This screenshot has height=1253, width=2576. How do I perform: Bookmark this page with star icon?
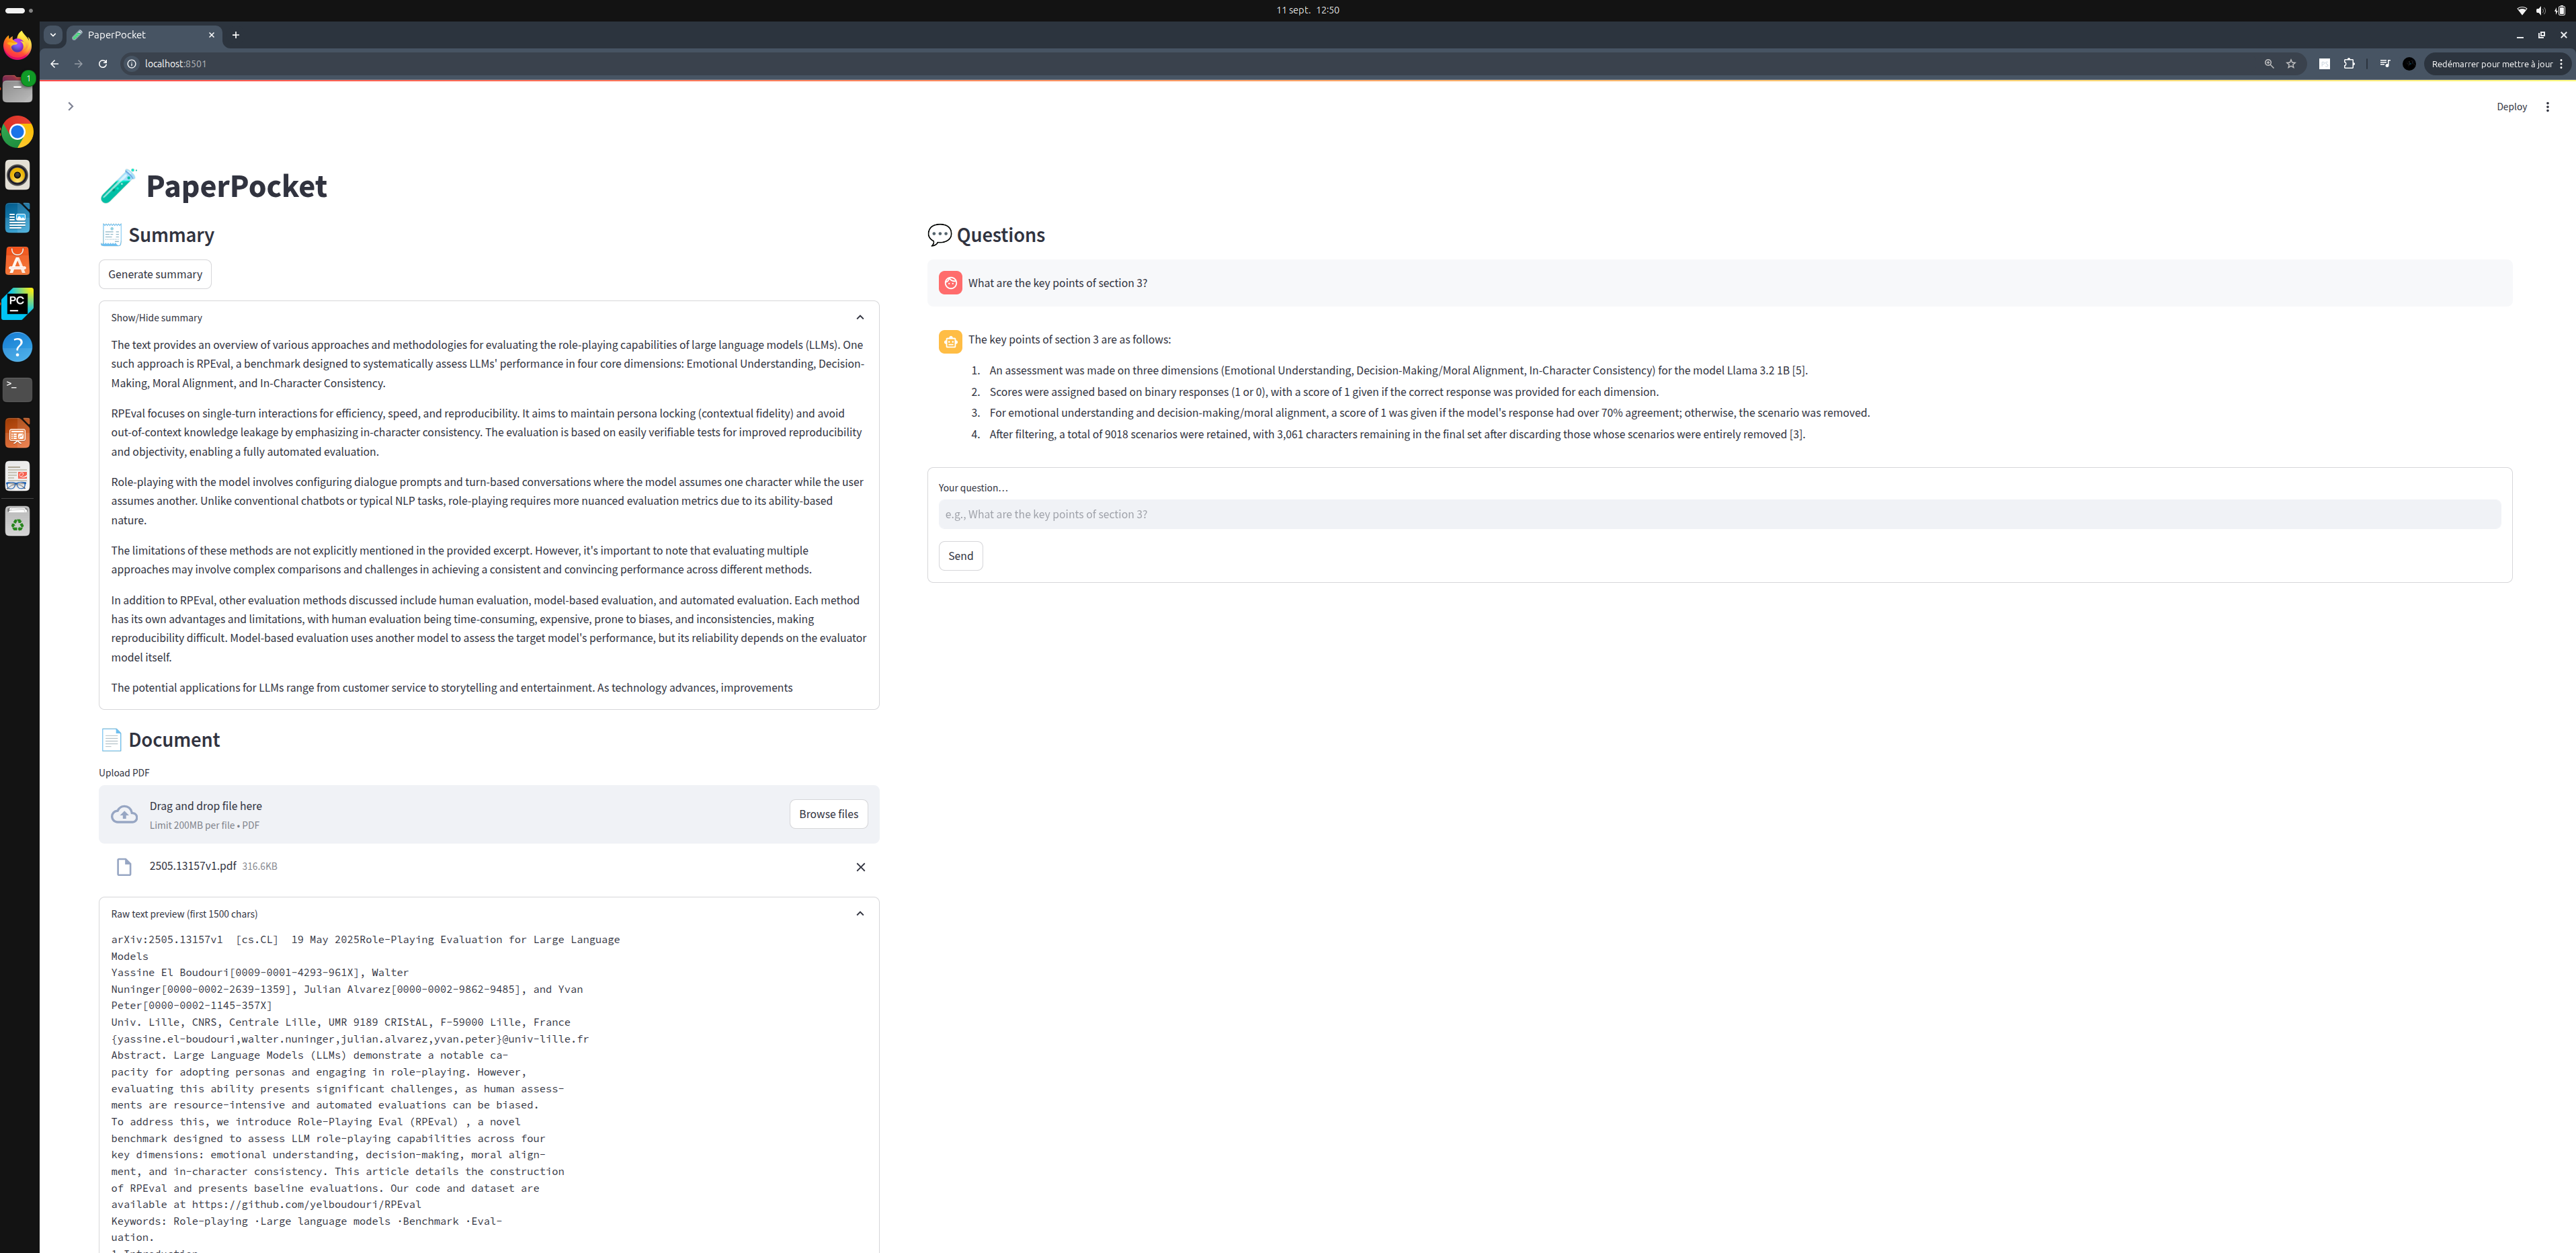pos(2291,64)
